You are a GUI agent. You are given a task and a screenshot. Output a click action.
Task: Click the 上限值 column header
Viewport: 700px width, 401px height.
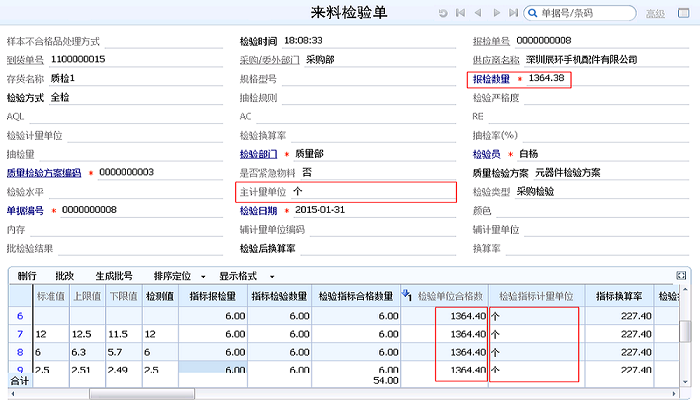87,296
